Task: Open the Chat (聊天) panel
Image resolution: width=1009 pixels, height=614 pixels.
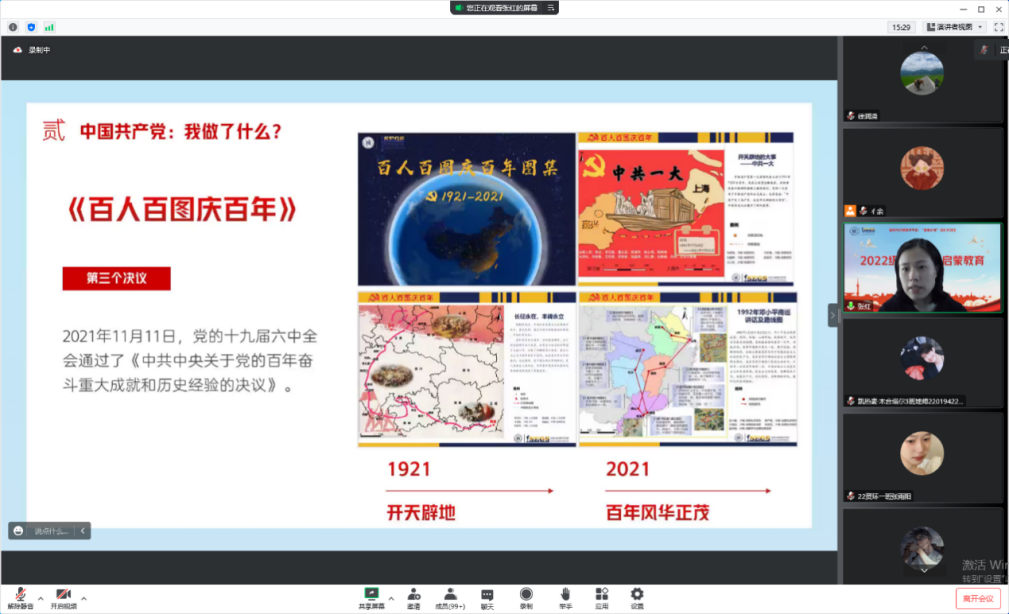Action: [x=487, y=596]
